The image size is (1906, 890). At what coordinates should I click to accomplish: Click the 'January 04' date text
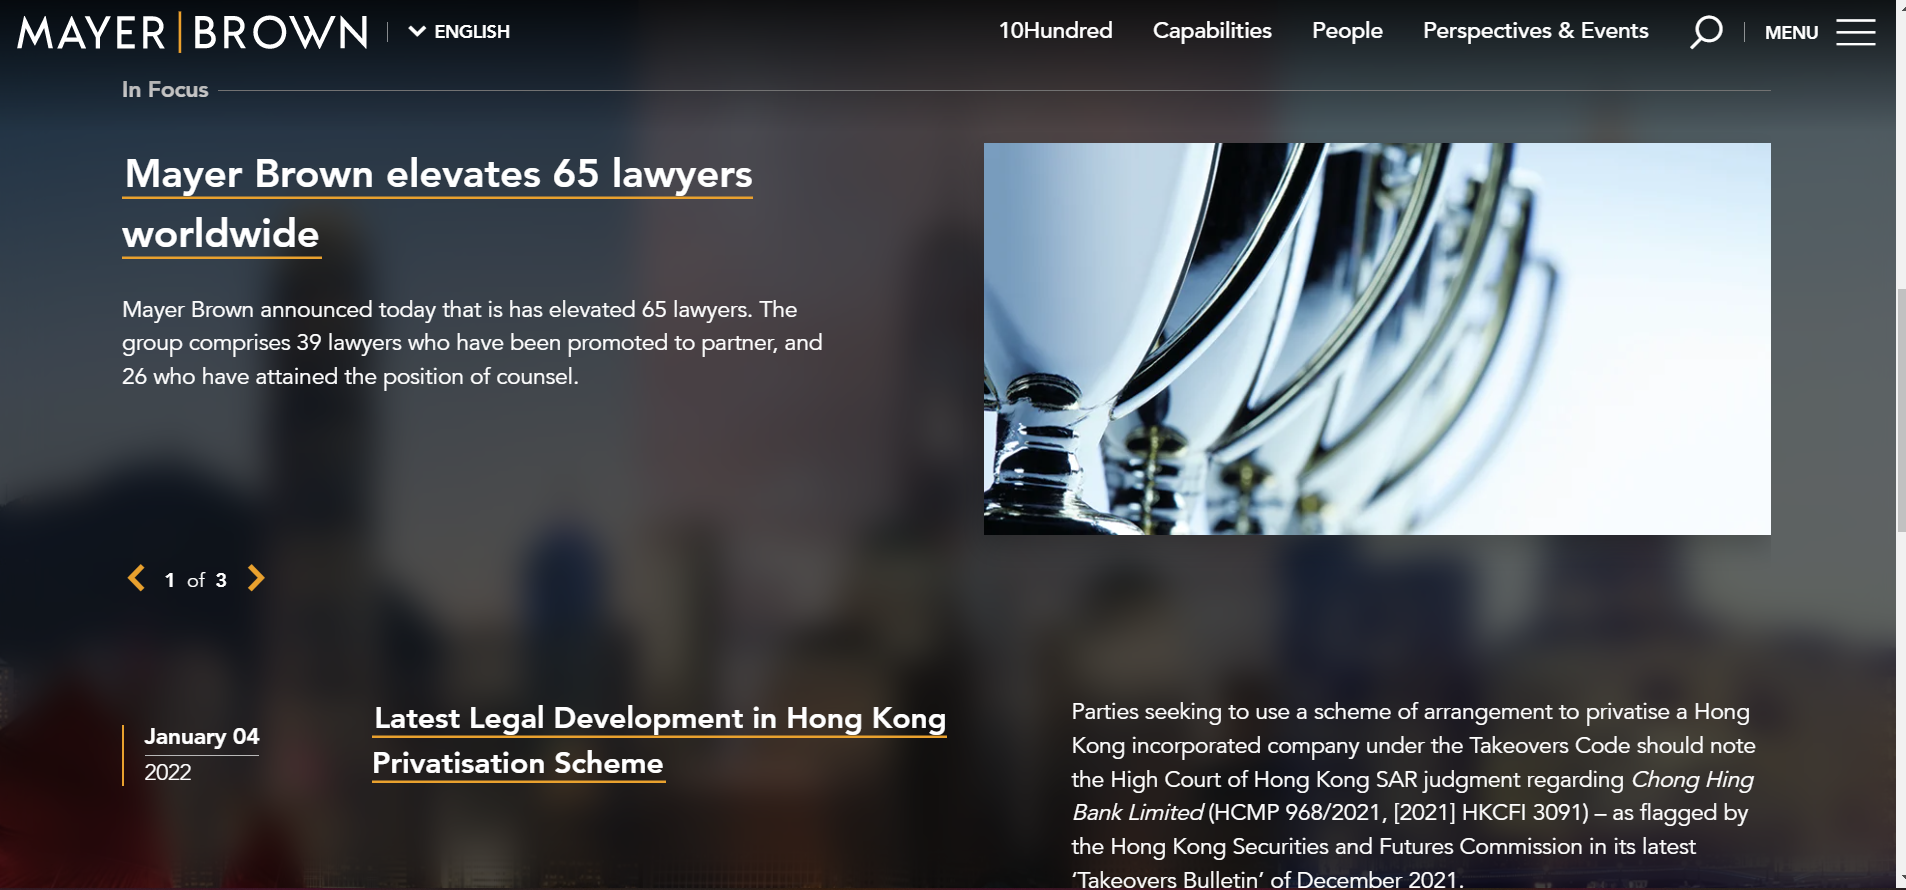(x=201, y=737)
